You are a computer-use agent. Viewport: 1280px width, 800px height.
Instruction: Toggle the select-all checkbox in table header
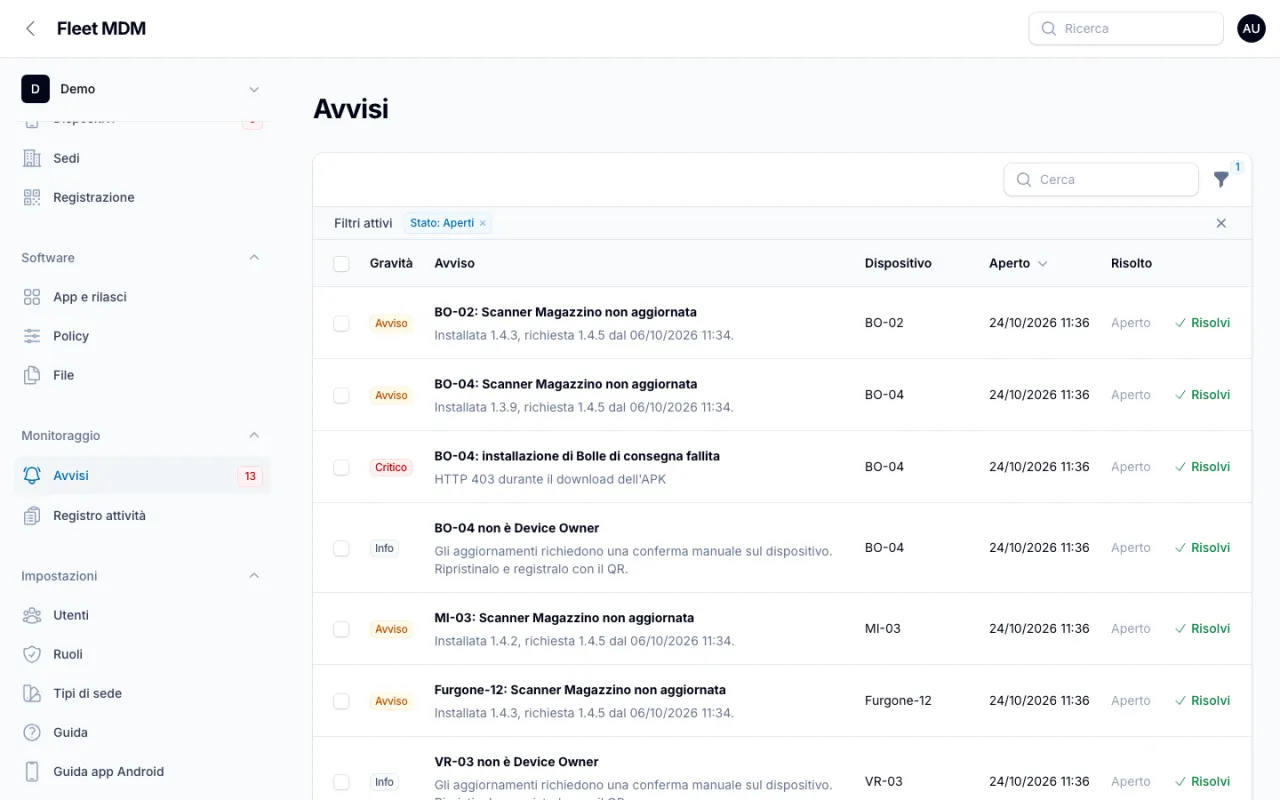(341, 263)
